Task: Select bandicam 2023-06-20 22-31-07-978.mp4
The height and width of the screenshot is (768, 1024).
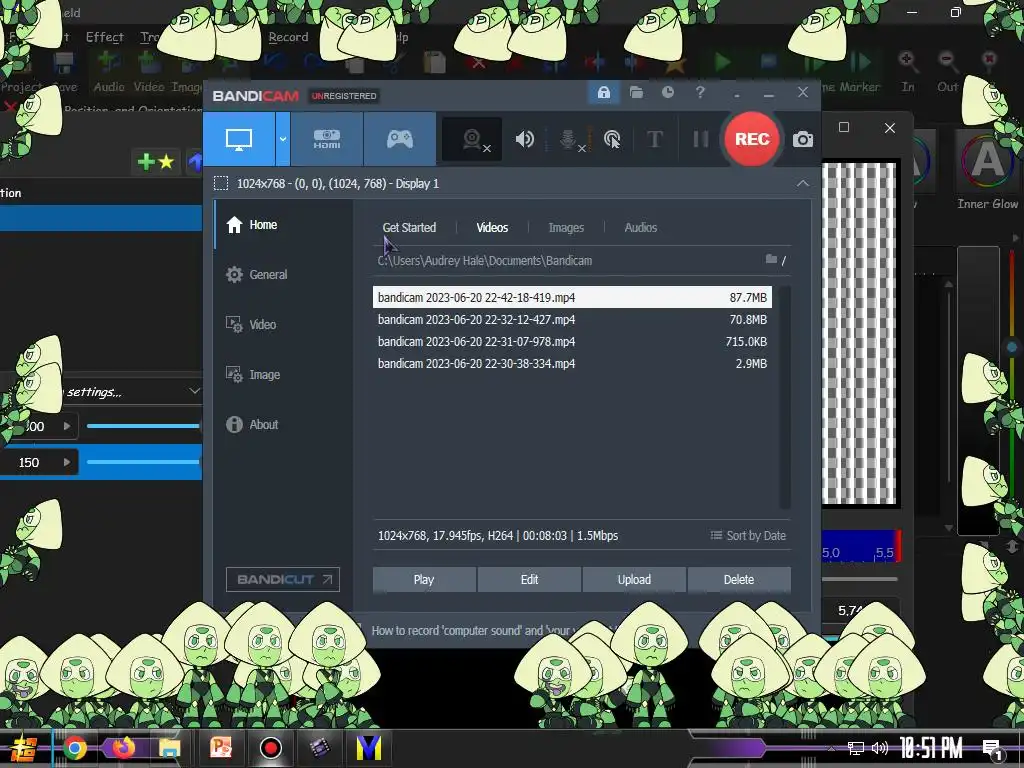Action: tap(572, 342)
